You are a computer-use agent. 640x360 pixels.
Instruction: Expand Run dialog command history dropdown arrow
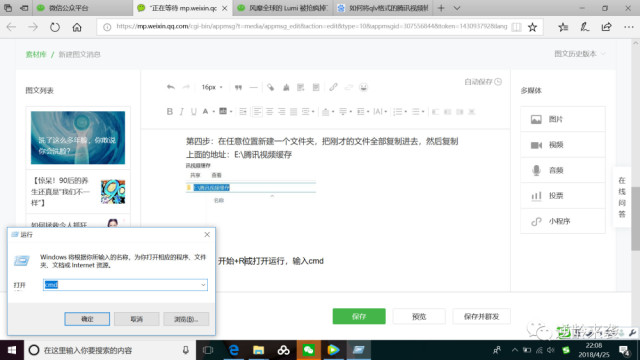[x=203, y=285]
